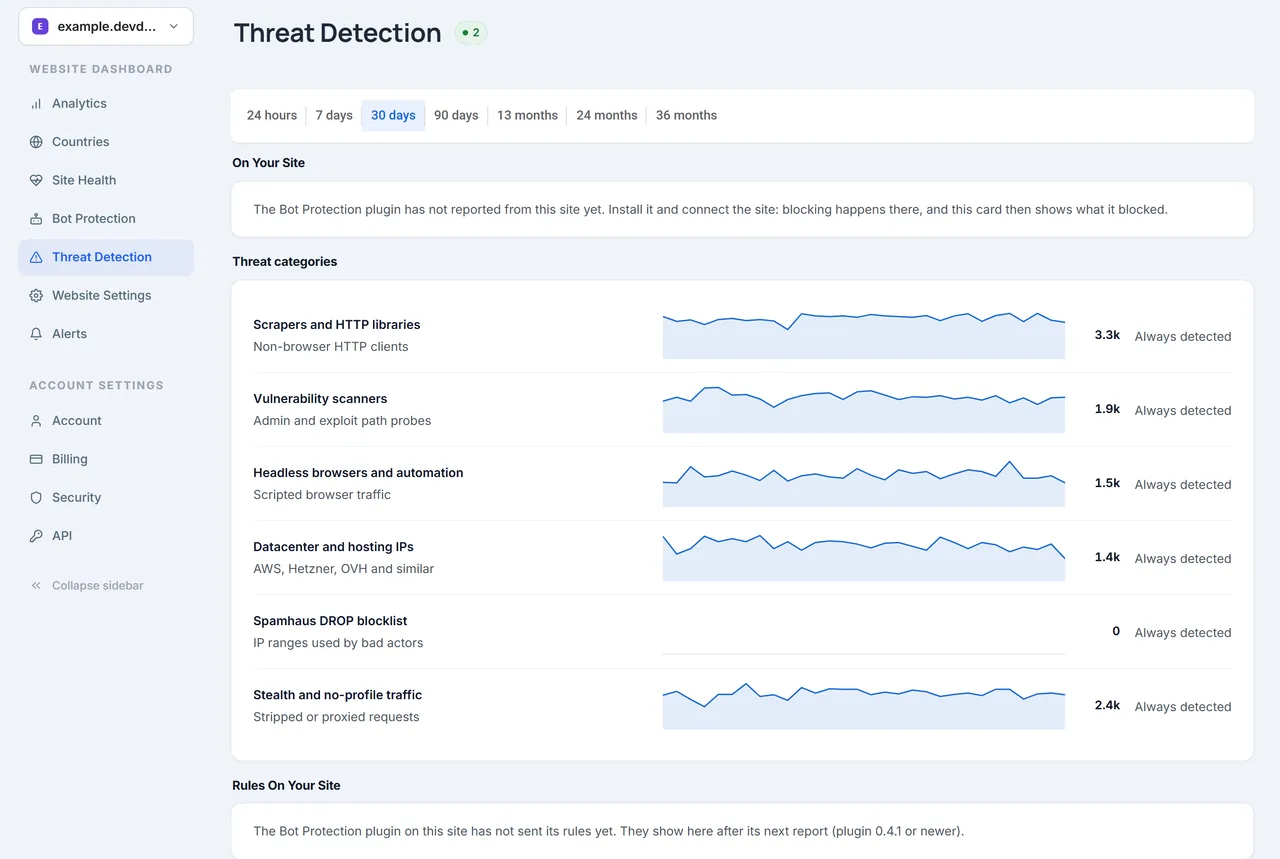Click the Analytics bar chart icon
Screen dimensions: 1280x859
36,104
